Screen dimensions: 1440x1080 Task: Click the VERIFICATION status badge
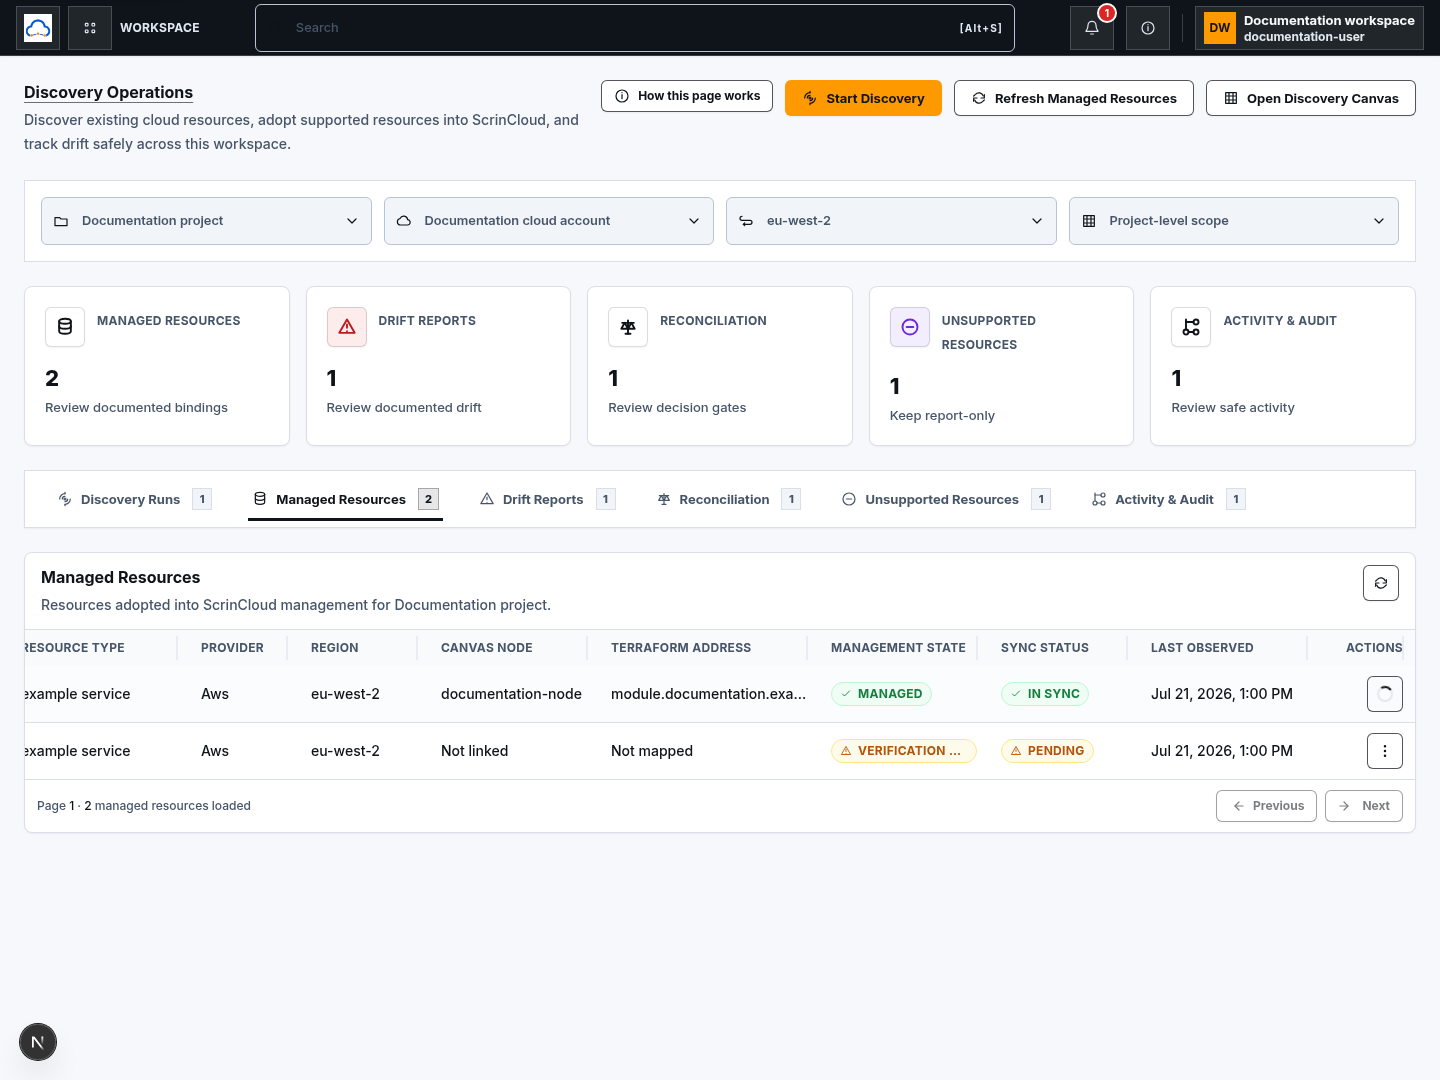pos(904,751)
